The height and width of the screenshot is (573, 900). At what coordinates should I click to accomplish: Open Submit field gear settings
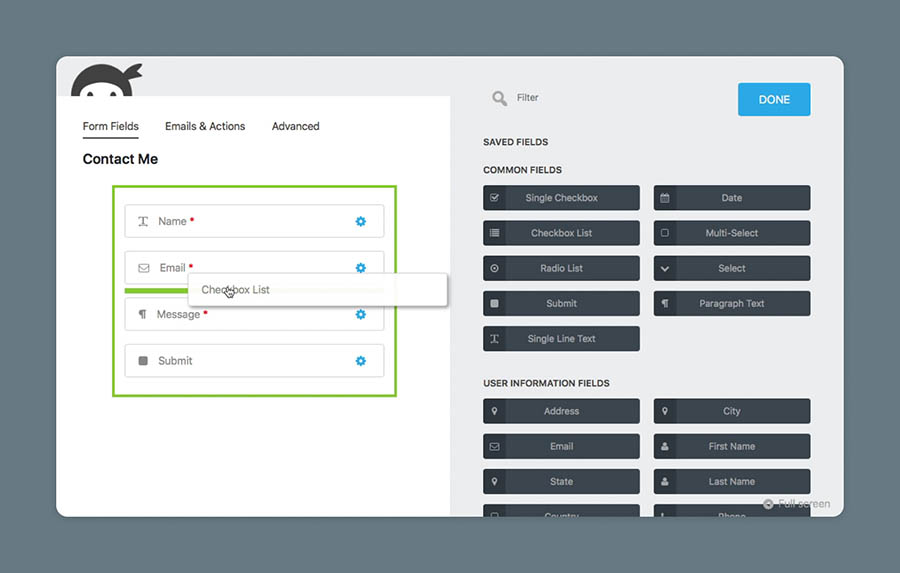tap(361, 361)
